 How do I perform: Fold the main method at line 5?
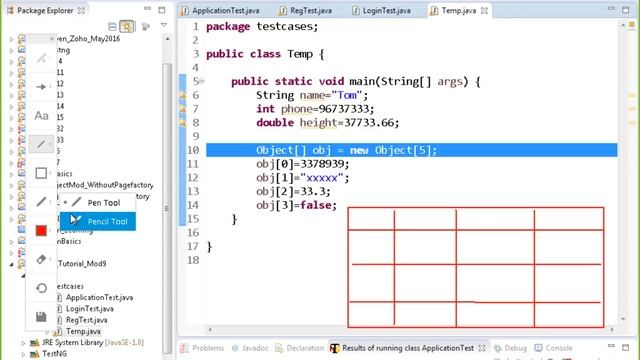pos(202,81)
